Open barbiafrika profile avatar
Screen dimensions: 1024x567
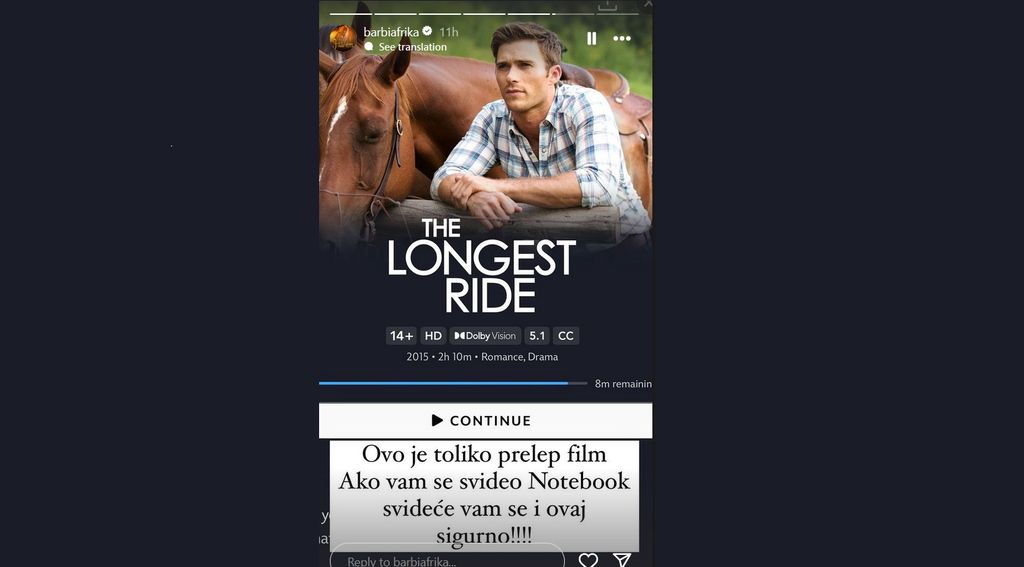[x=343, y=38]
